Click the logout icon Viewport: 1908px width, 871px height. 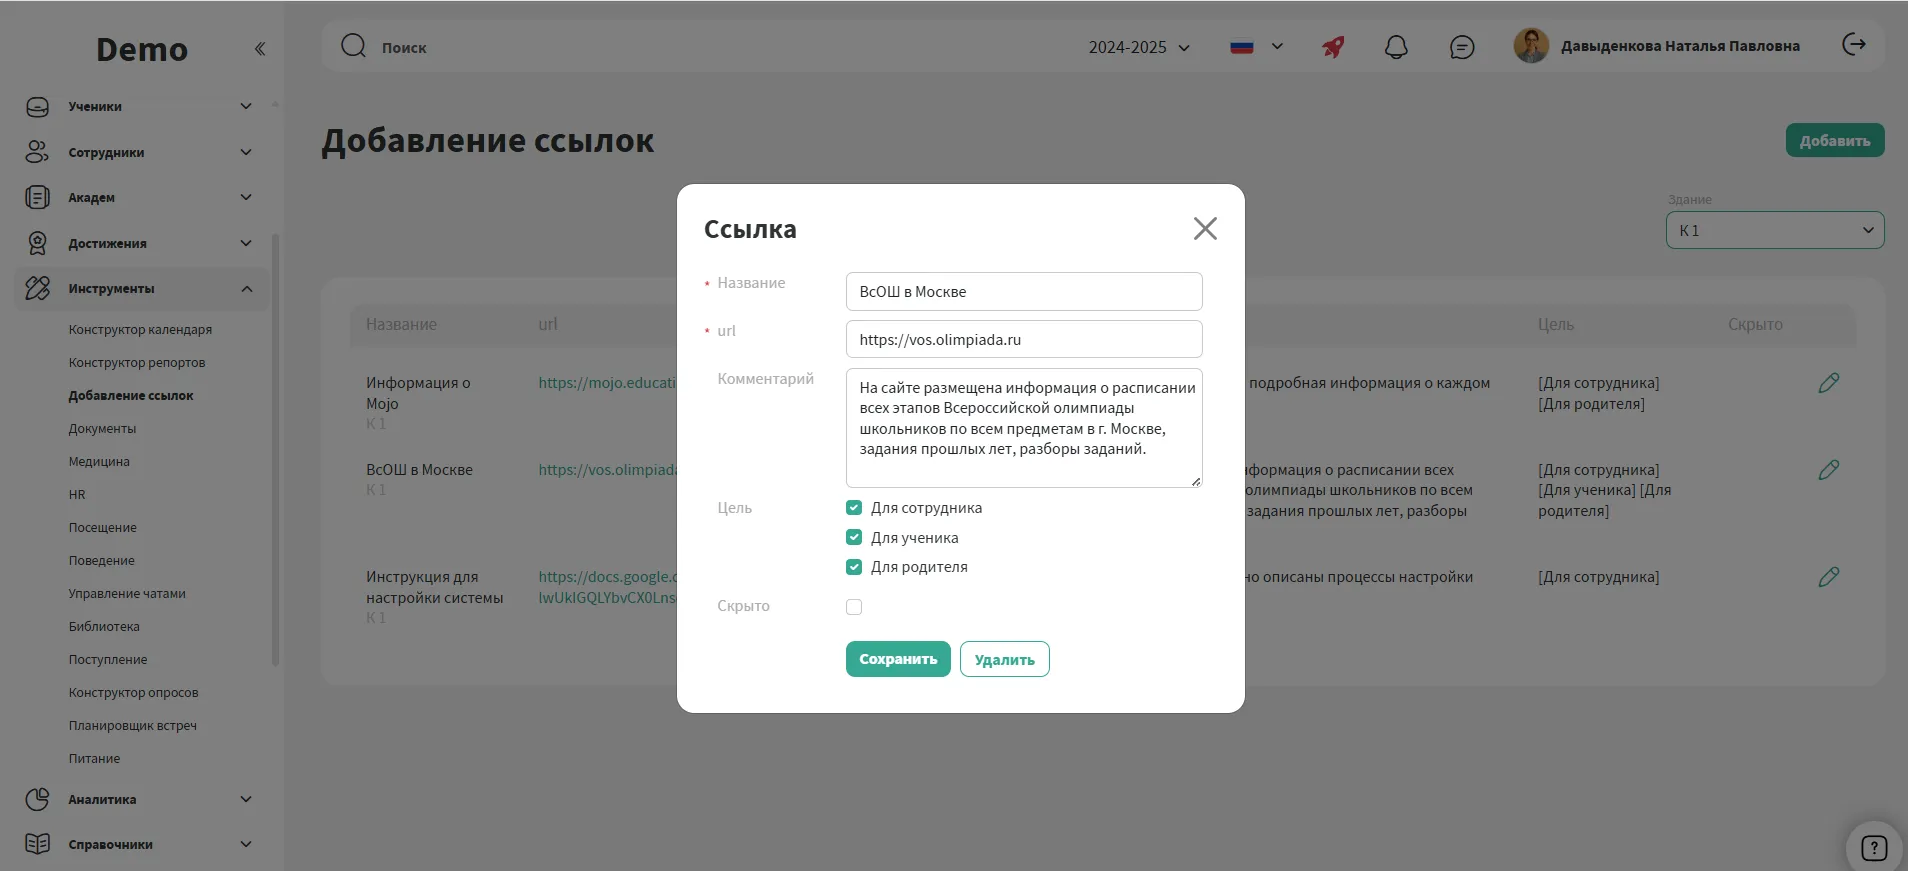click(x=1853, y=45)
